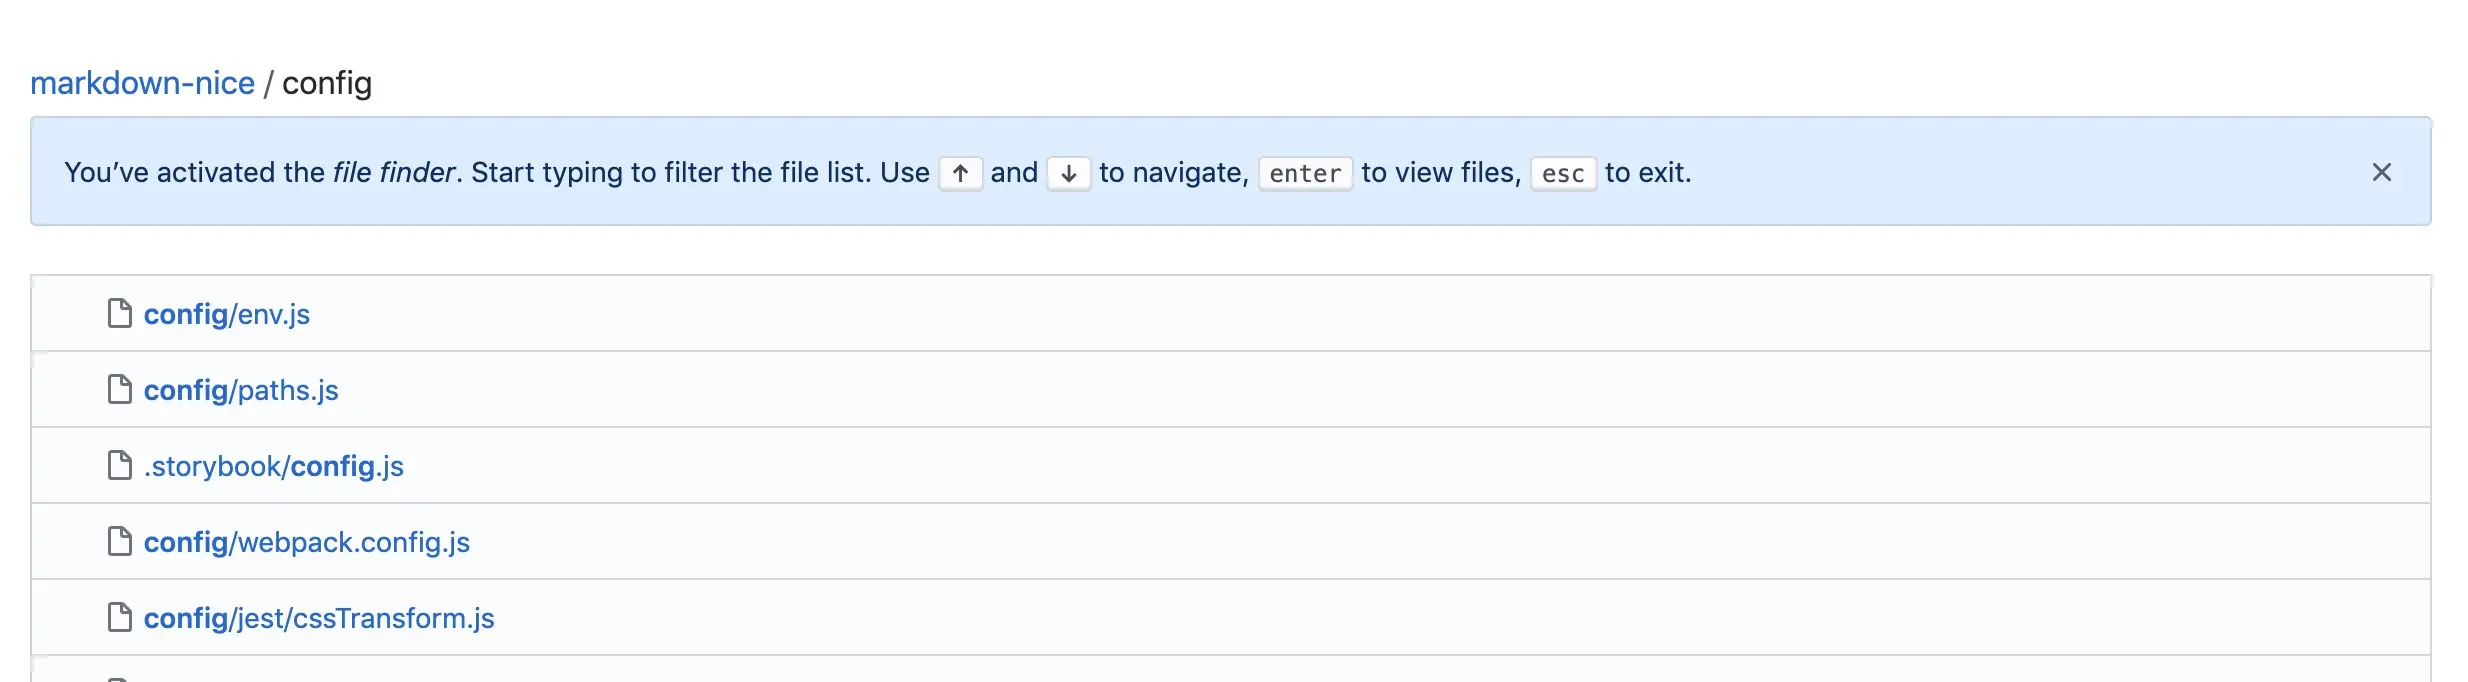Image resolution: width=2468 pixels, height=682 pixels.
Task: Click the italic 'file finder' text
Action: coord(394,172)
